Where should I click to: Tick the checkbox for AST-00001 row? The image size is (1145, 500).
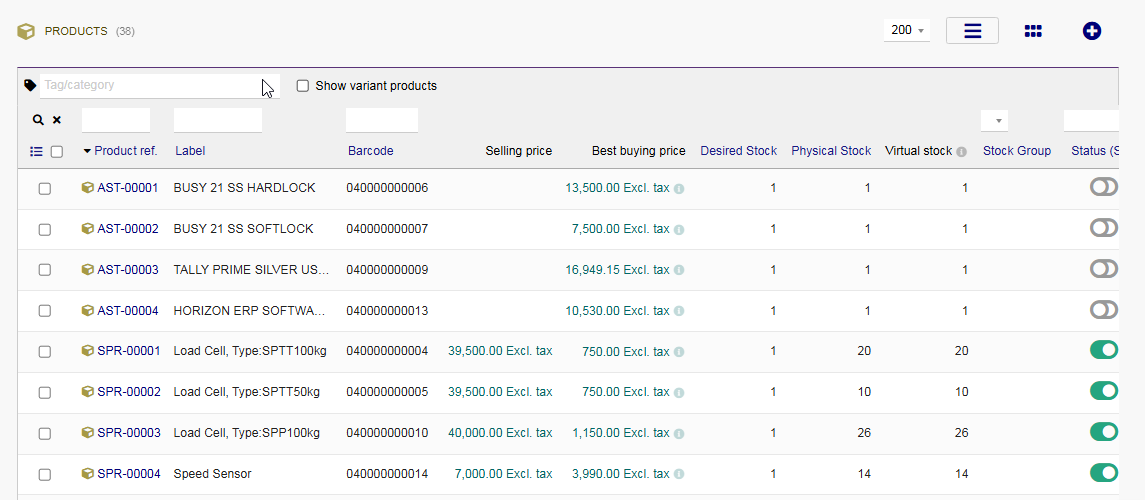point(45,189)
